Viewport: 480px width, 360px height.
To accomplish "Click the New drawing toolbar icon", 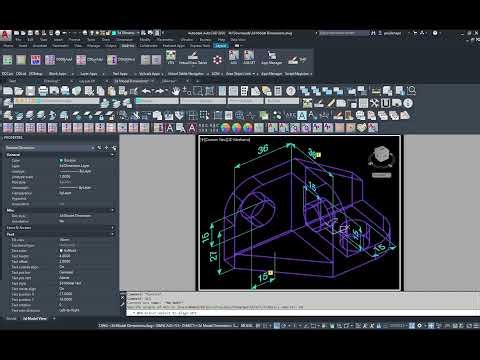I will click(8, 91).
